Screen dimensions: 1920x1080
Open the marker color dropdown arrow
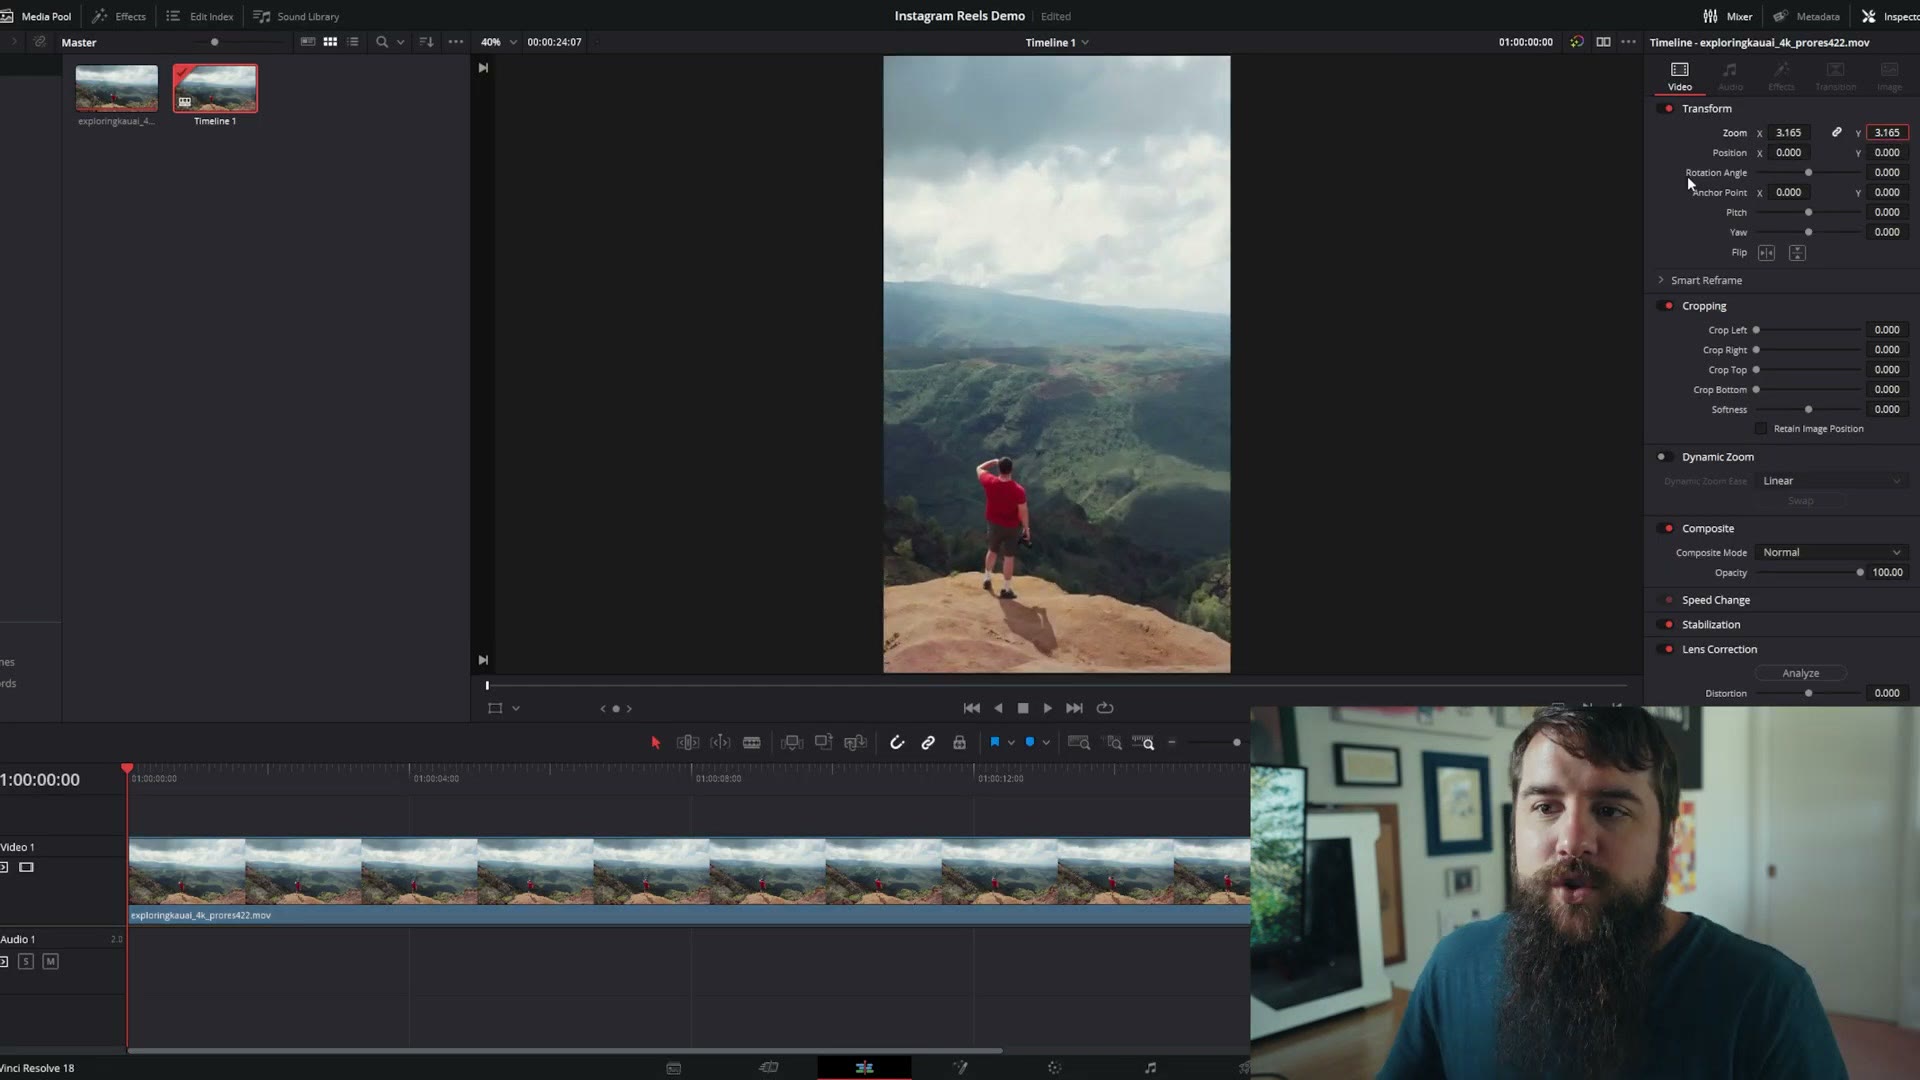point(1046,742)
